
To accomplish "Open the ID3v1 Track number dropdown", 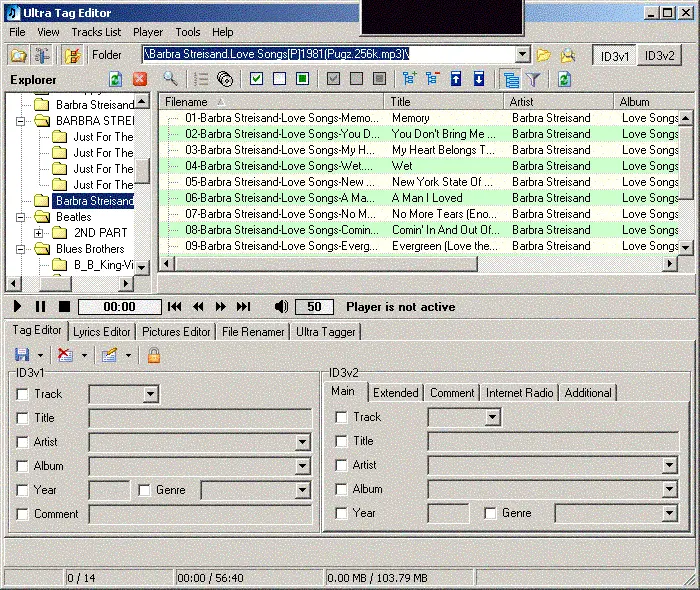I will tap(150, 394).
